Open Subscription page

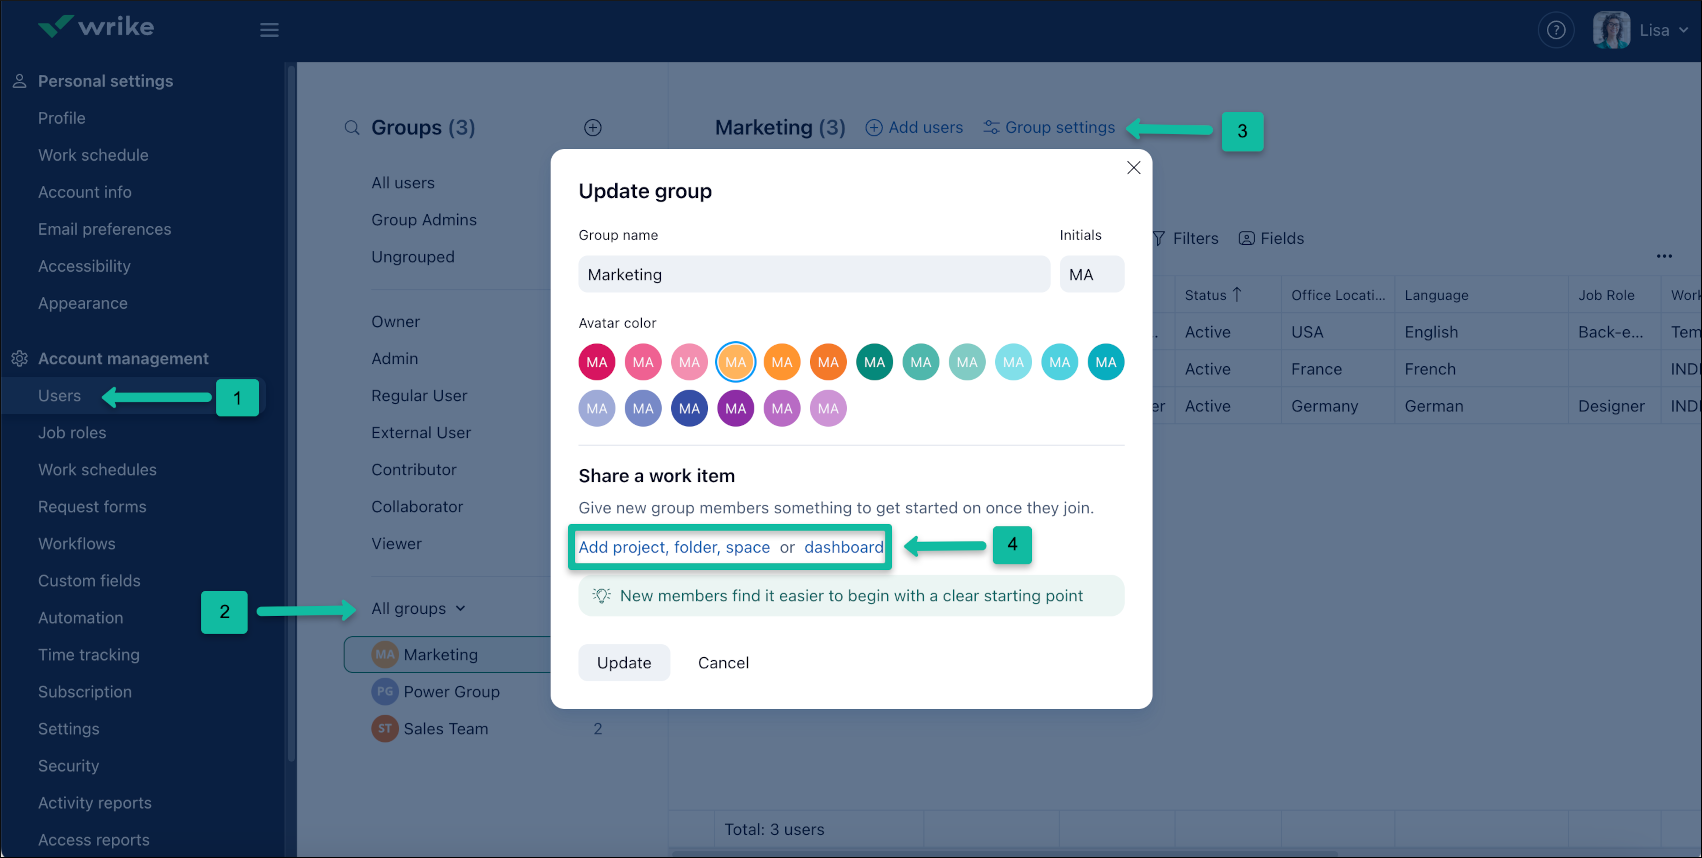point(85,692)
